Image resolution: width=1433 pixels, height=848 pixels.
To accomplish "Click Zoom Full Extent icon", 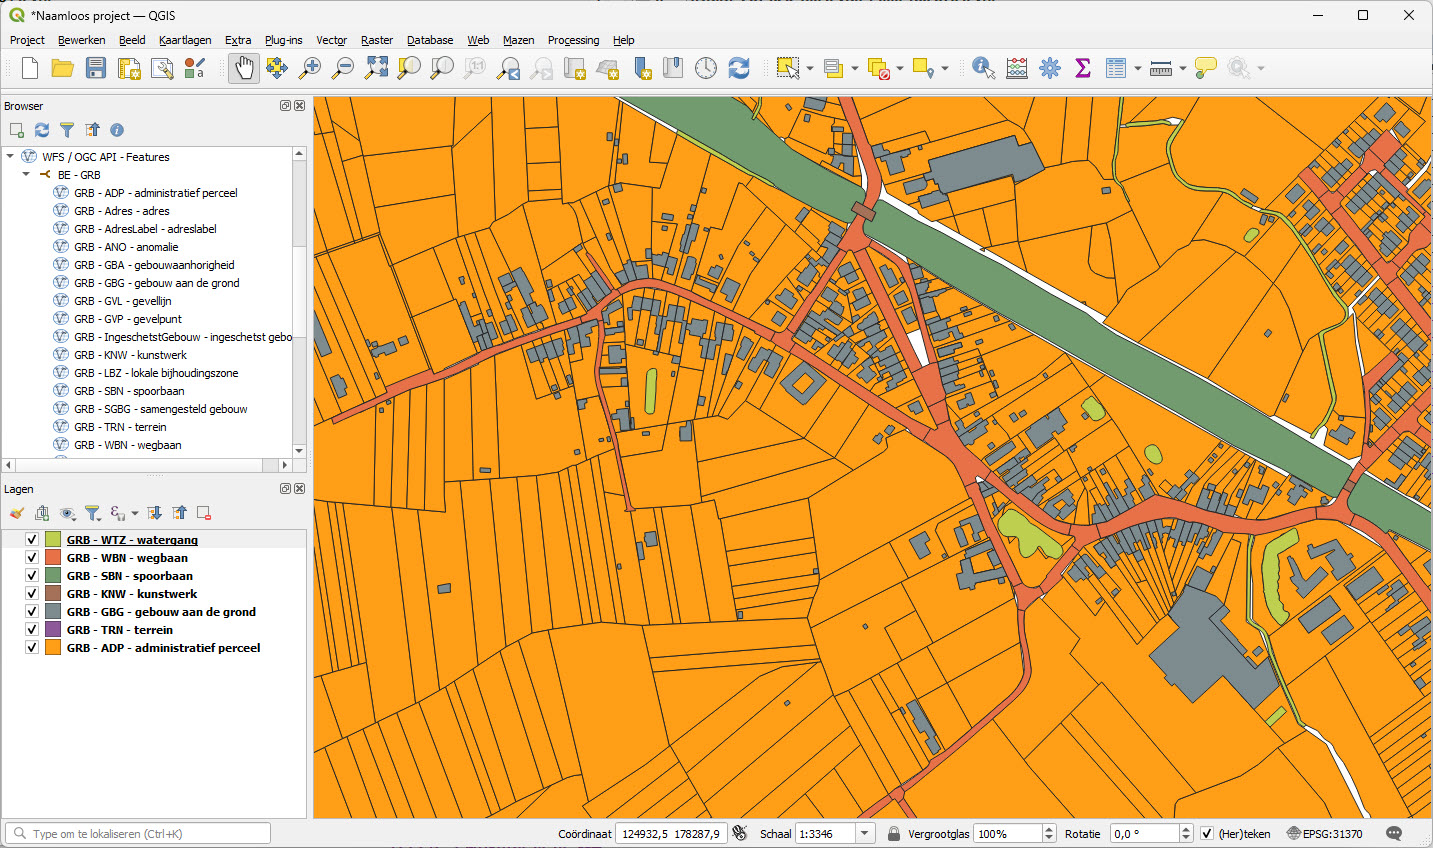I will 376,68.
